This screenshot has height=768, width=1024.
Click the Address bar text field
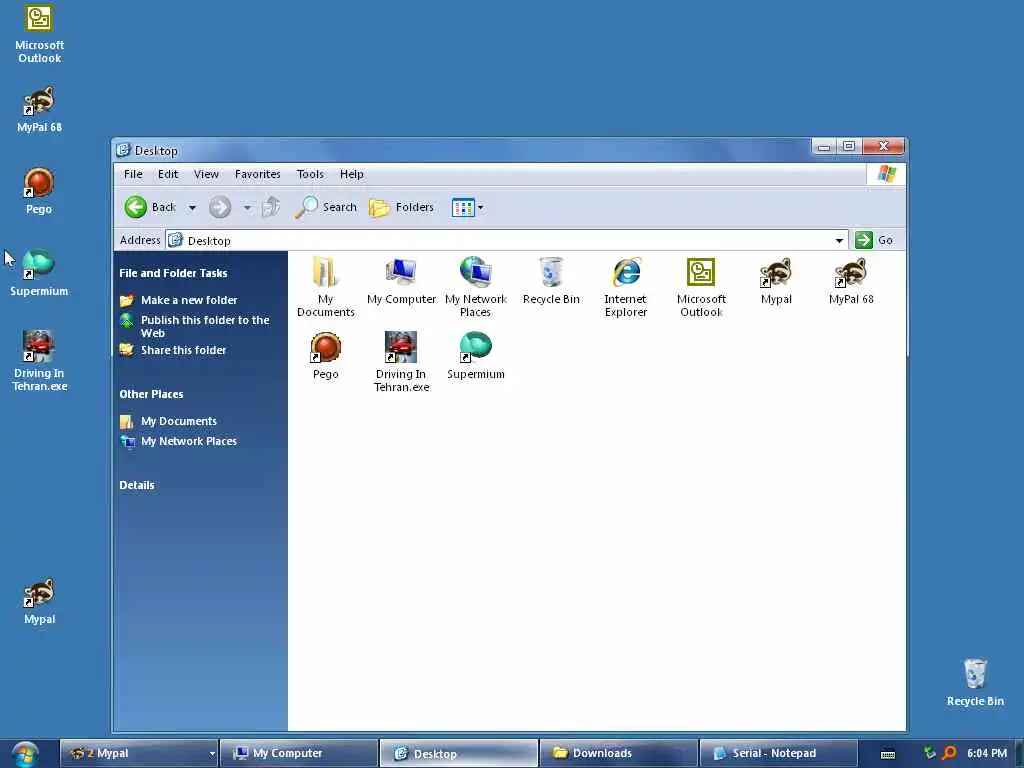tap(507, 240)
